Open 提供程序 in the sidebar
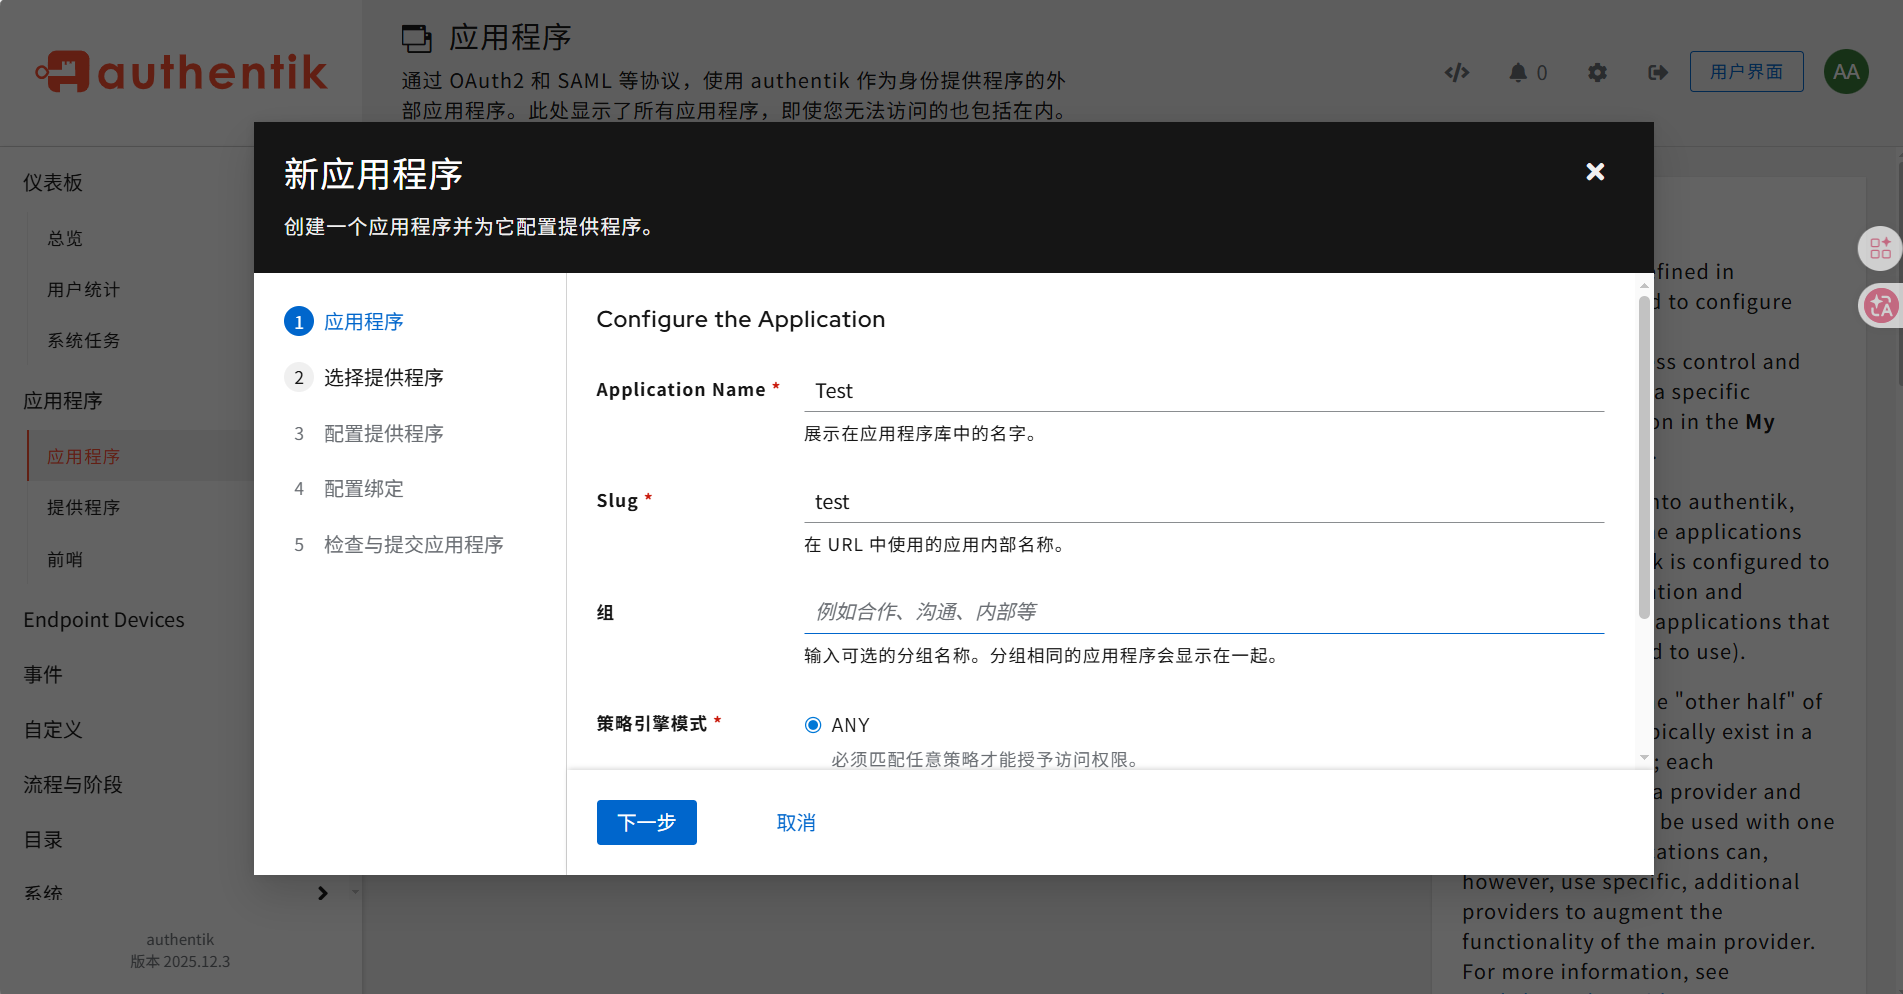 [84, 508]
